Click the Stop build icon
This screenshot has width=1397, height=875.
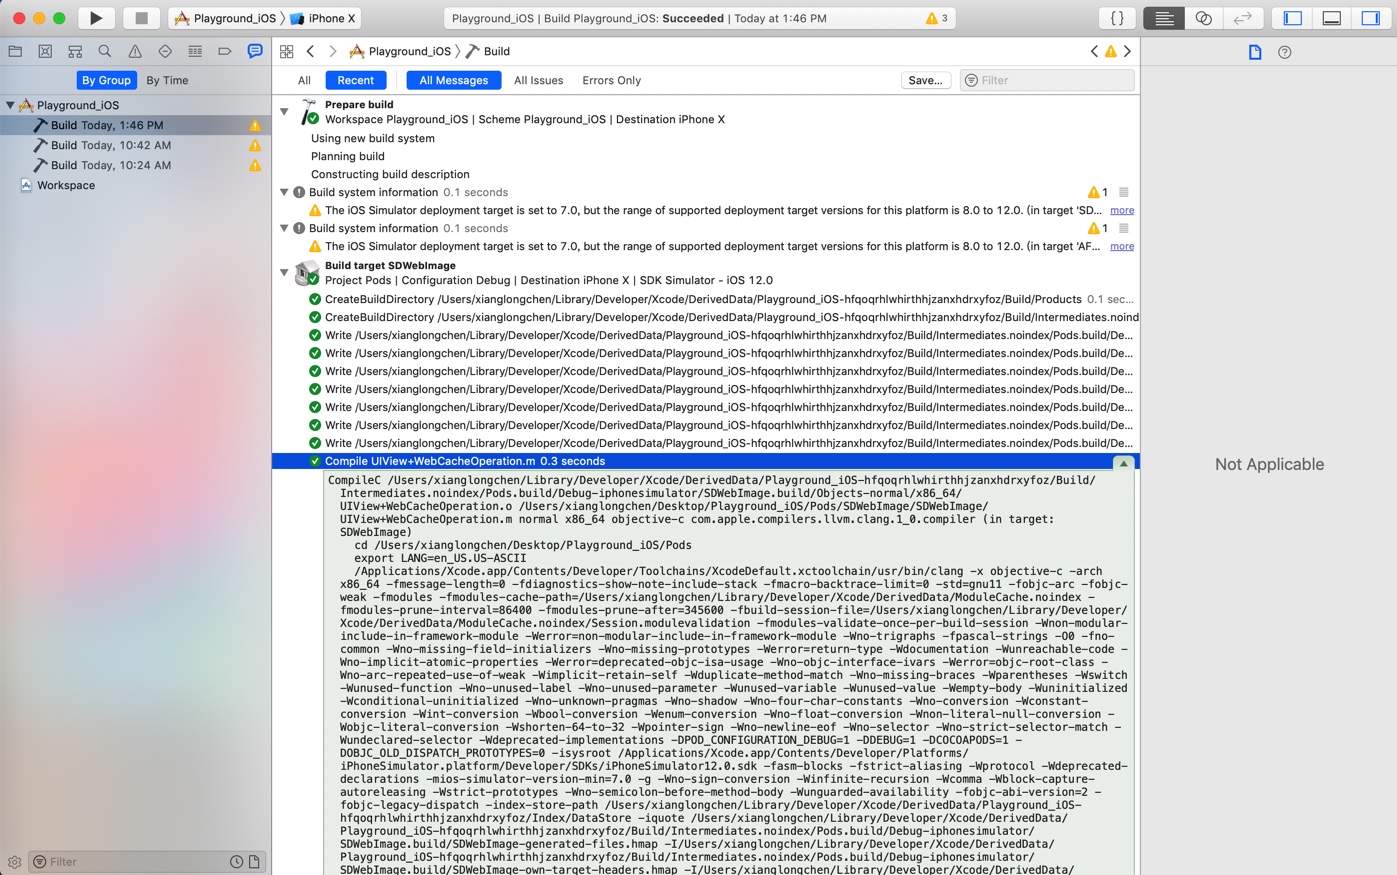click(x=141, y=17)
